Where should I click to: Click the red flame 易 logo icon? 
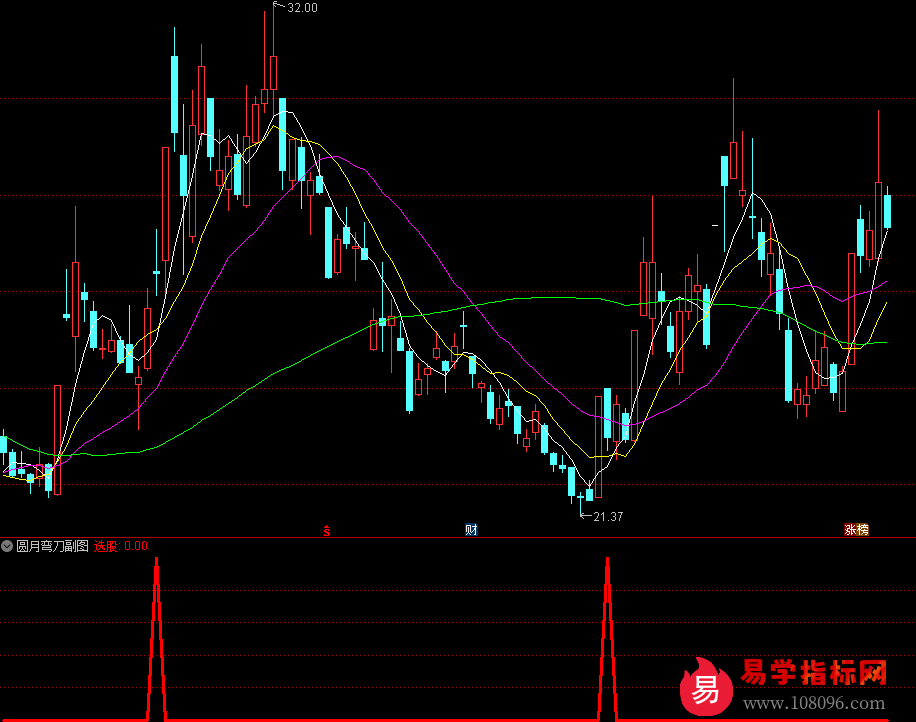(x=706, y=685)
